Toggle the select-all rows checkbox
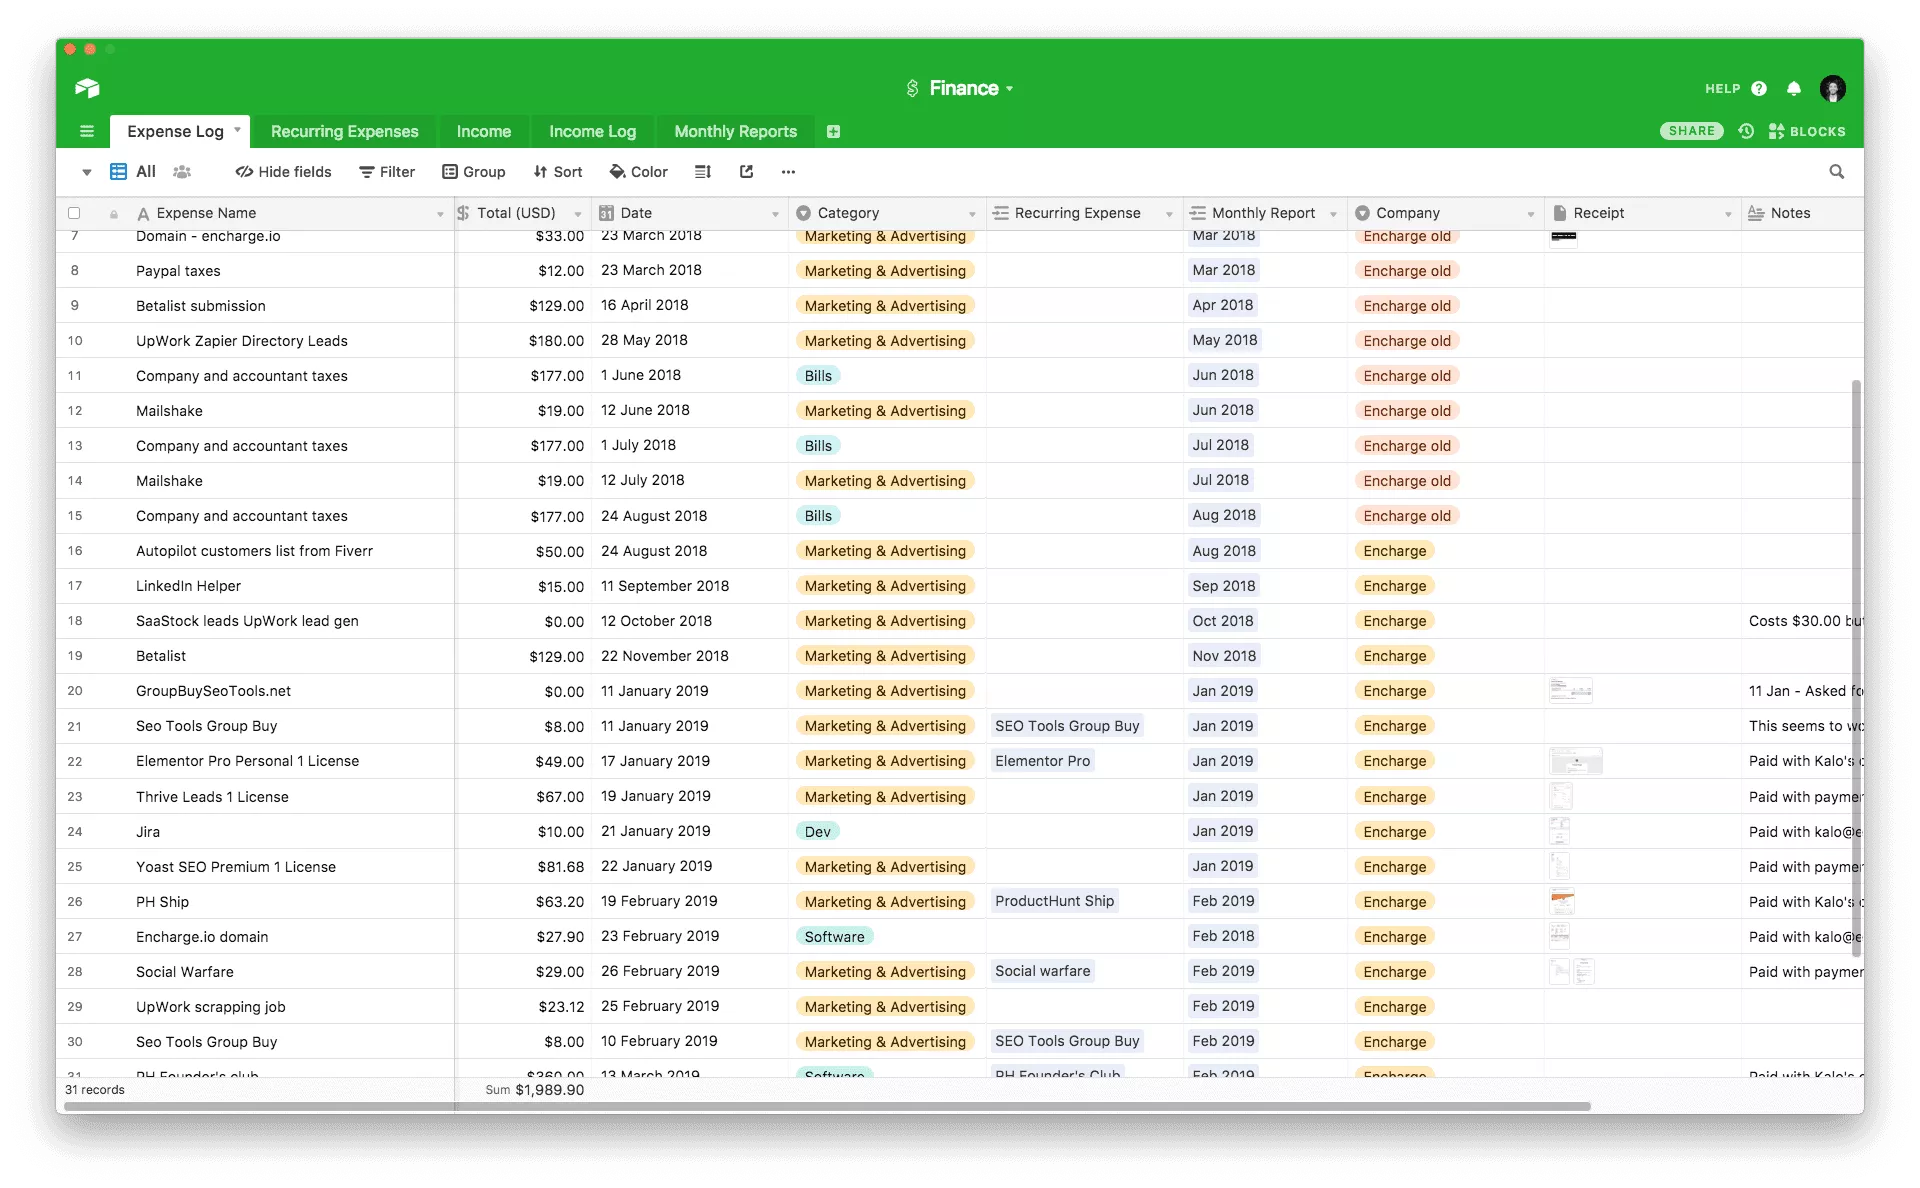Screen dimensions: 1920x1188 coord(74,213)
